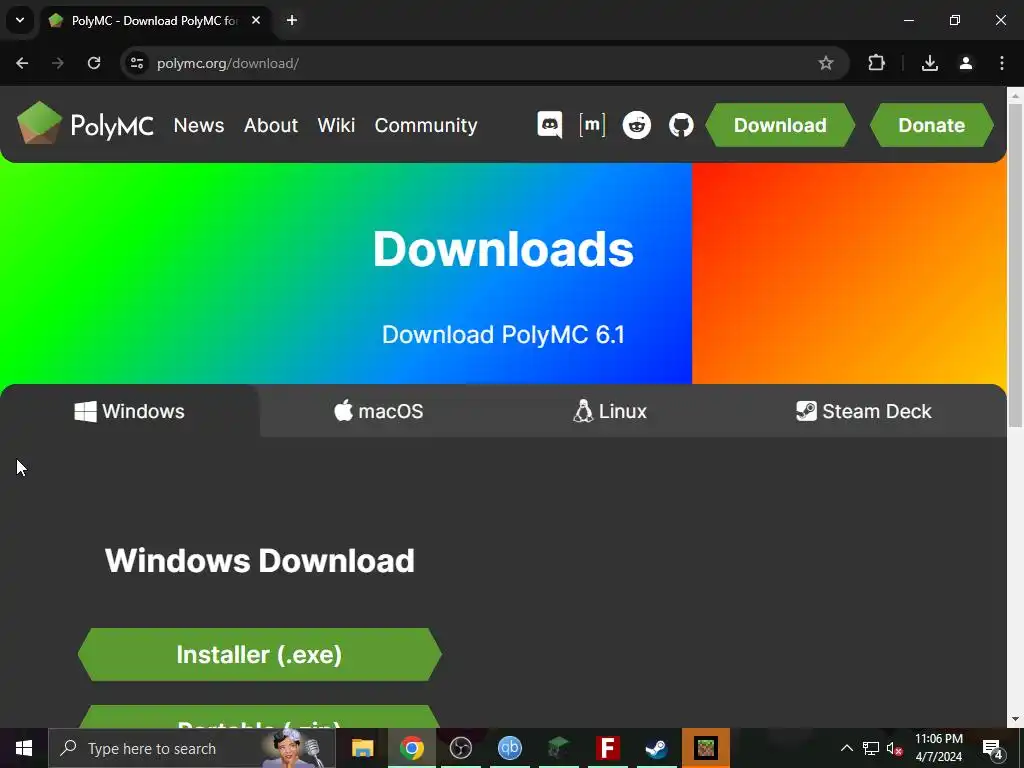Image resolution: width=1024 pixels, height=768 pixels.
Task: Open the Discord icon link
Action: coord(550,124)
